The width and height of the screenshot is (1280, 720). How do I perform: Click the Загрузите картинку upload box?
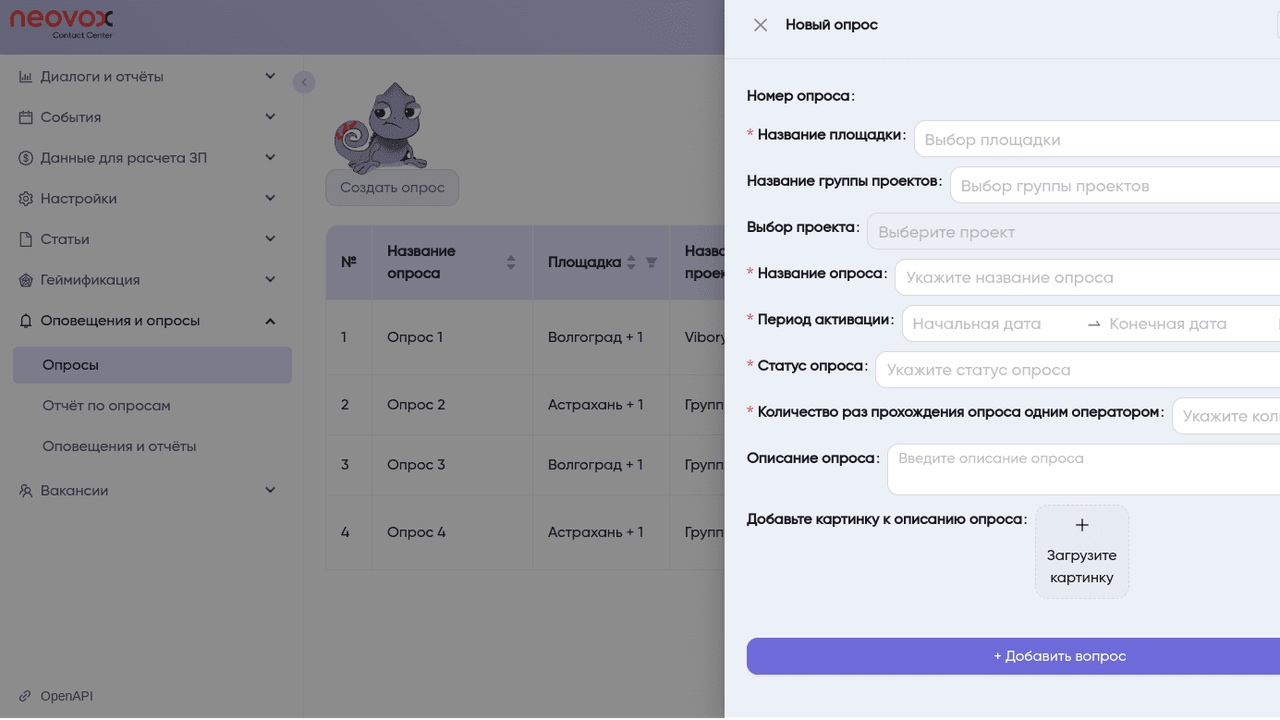[1082, 552]
